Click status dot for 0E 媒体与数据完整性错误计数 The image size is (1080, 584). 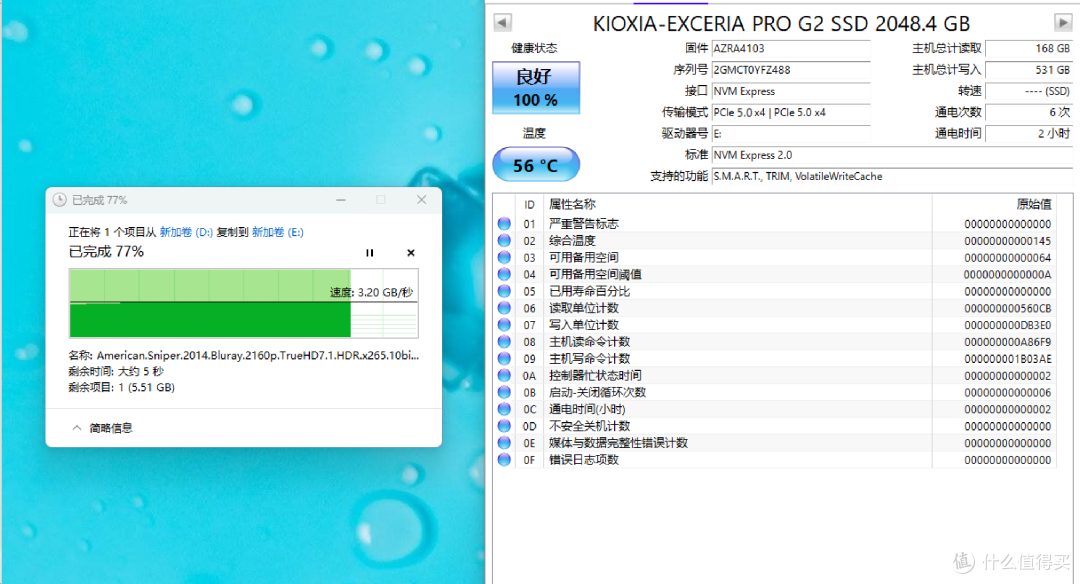tap(504, 443)
